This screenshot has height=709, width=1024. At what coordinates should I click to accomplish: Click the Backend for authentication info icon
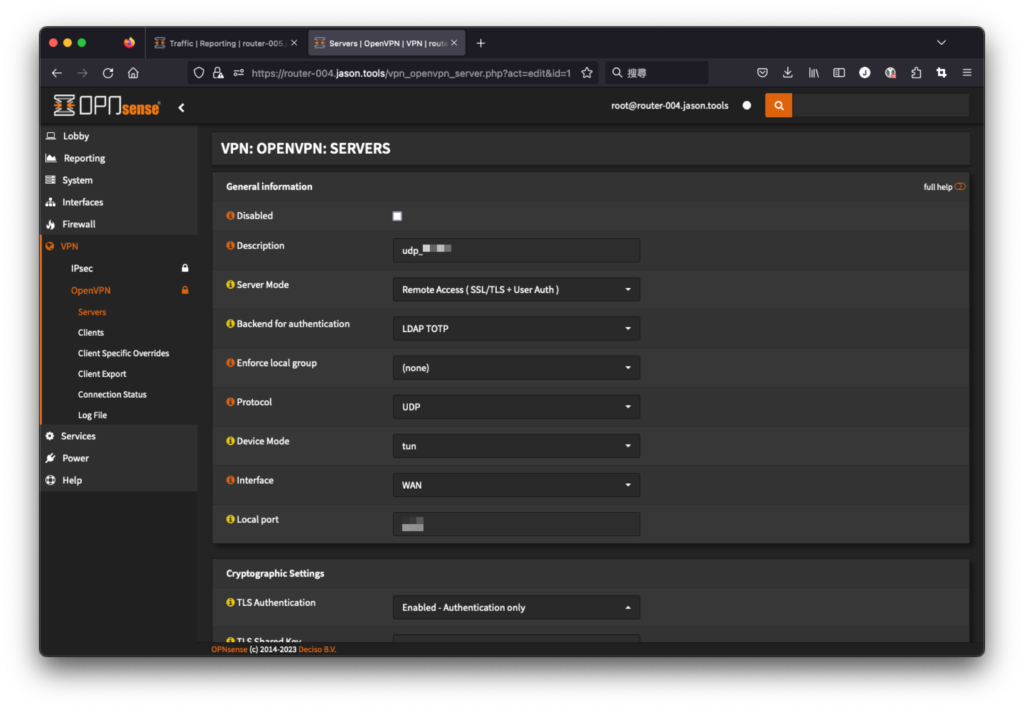click(x=230, y=324)
